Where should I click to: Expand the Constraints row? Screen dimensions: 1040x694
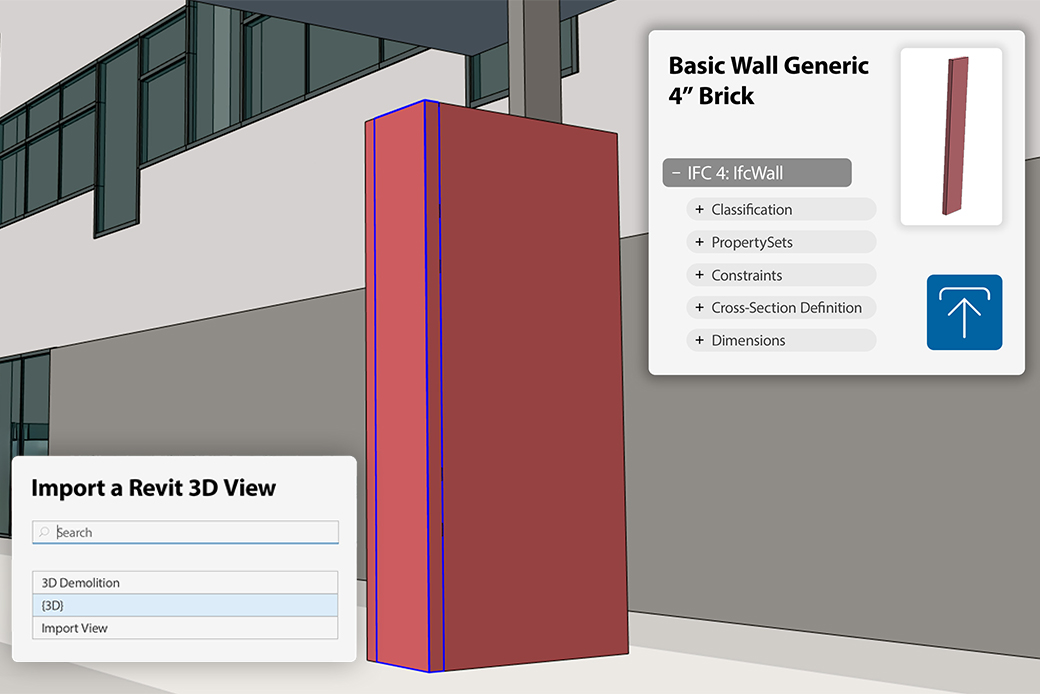click(781, 275)
